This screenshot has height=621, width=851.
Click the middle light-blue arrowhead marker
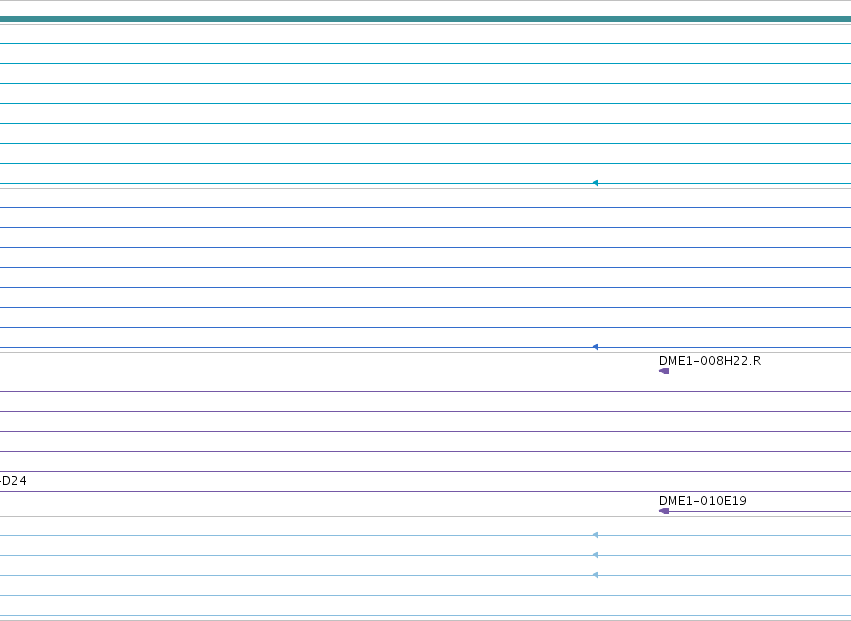[595, 555]
